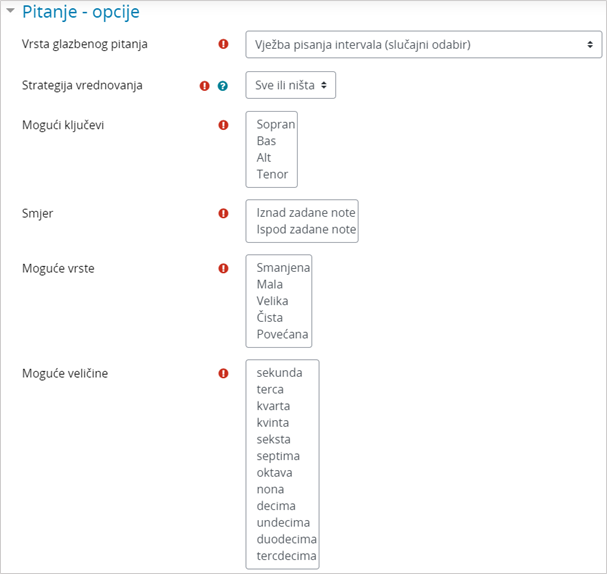Open the Sve ili ništa dropdown

[x=290, y=85]
